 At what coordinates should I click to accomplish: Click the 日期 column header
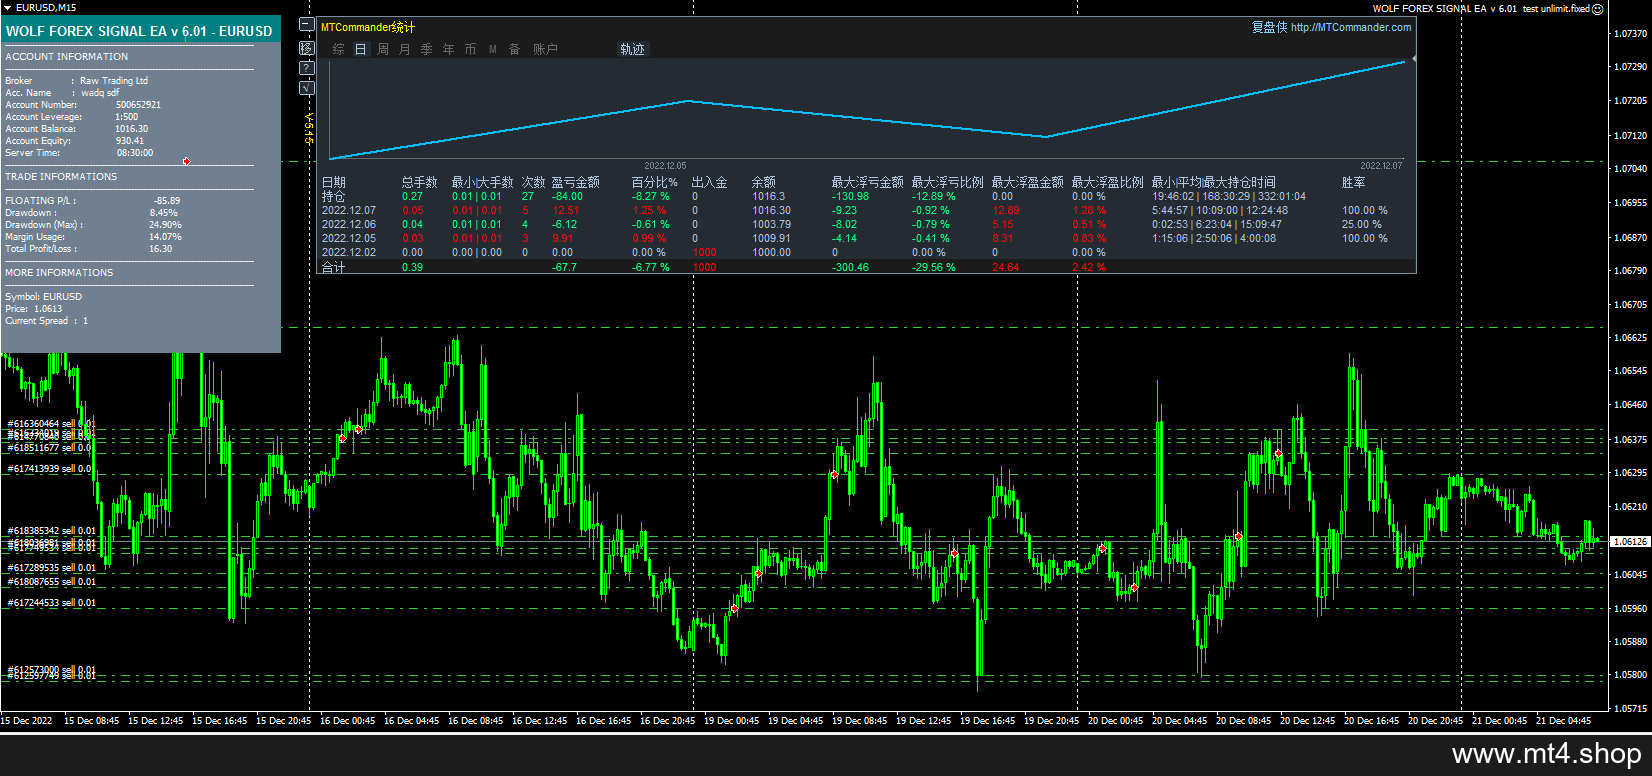(333, 182)
